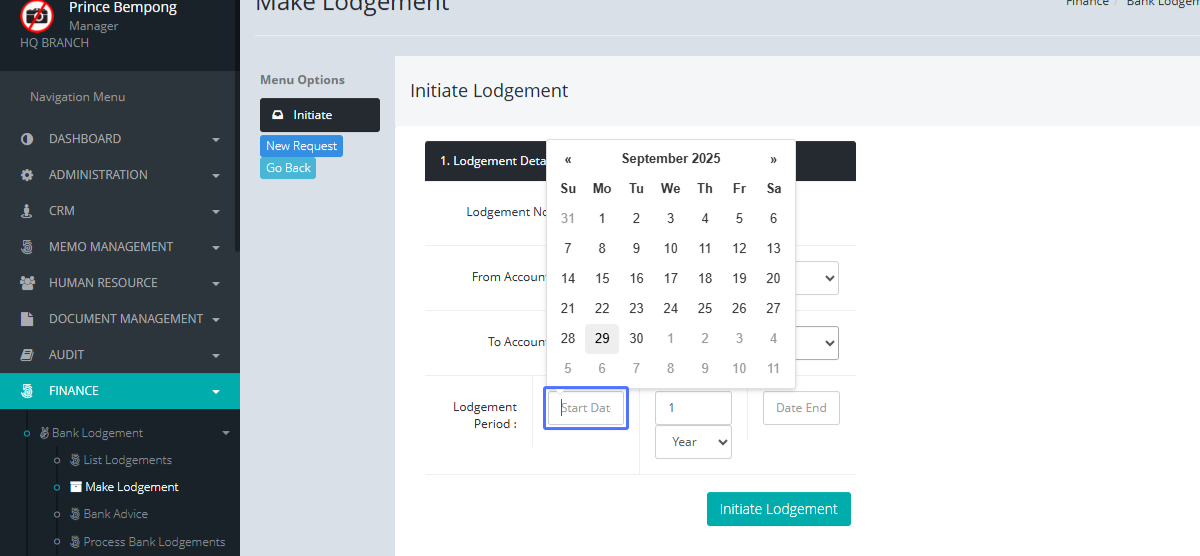Click the Dashboard icon in sidebar

[27, 139]
